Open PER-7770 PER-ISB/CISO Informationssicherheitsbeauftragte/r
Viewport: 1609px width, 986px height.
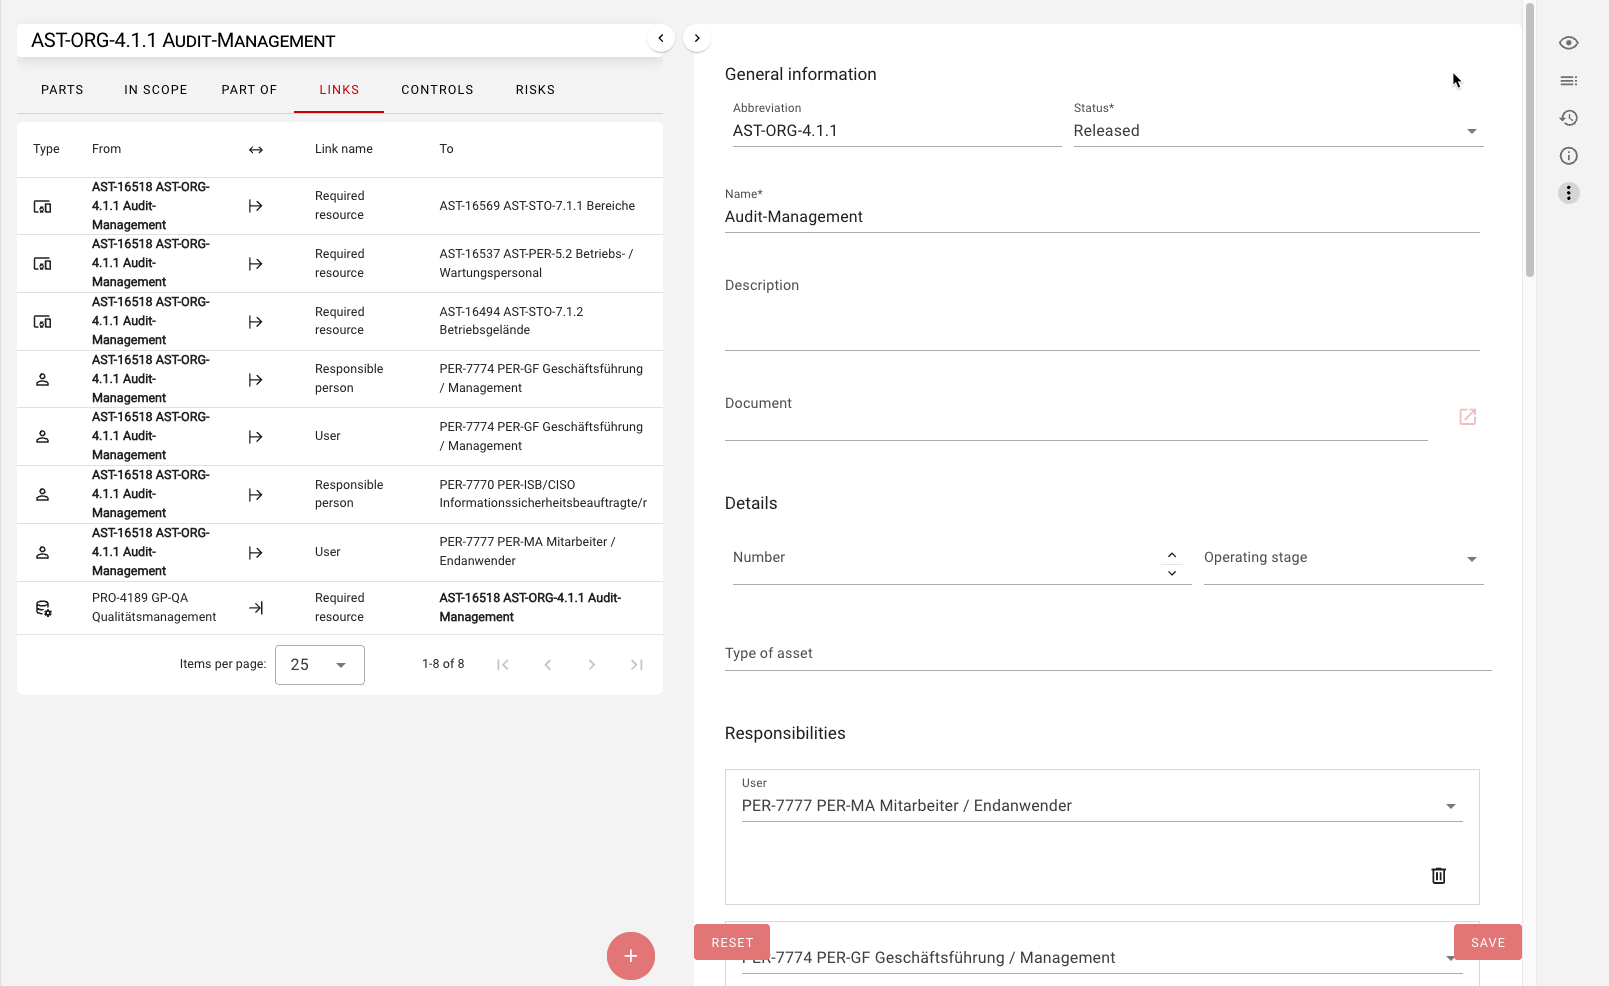click(x=543, y=494)
